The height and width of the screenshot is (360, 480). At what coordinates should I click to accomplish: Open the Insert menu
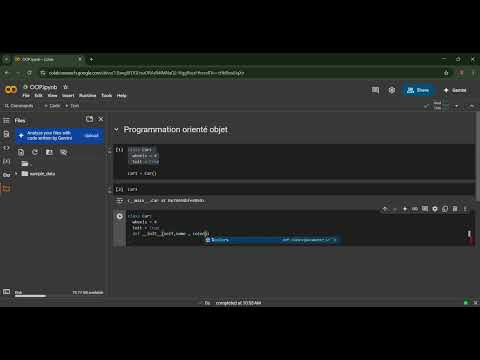pyautogui.click(x=68, y=96)
